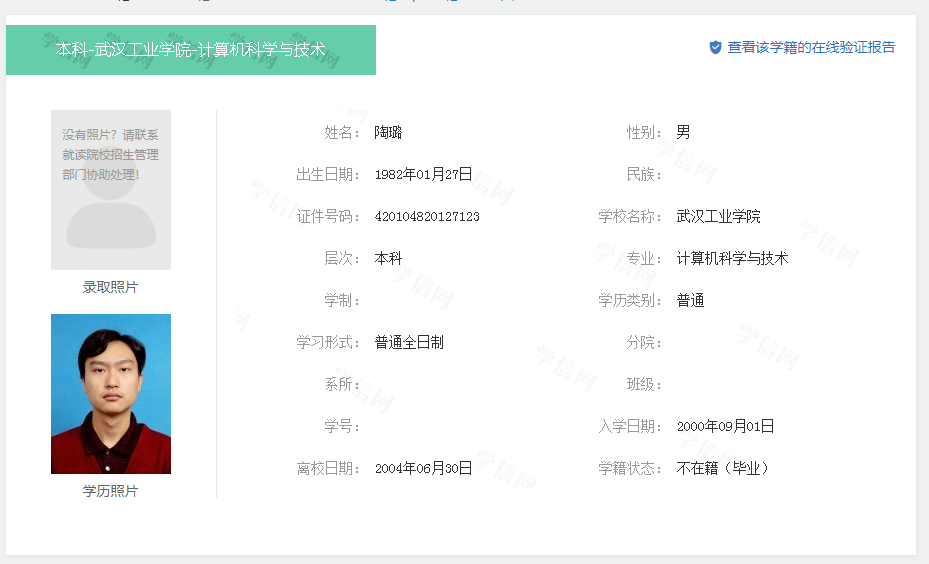Click the 录取照片 caption

[111, 287]
